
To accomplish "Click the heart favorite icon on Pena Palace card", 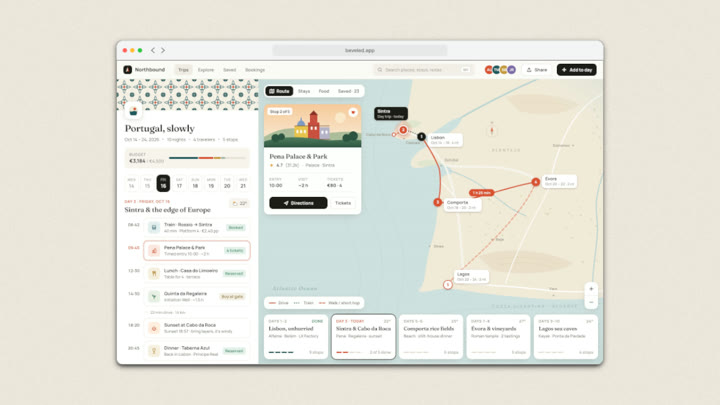I will click(x=353, y=112).
